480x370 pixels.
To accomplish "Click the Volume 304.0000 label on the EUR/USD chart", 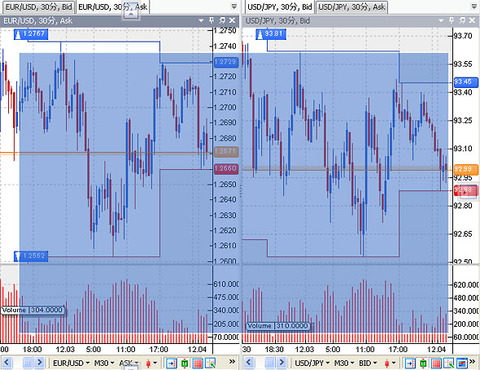I will click(33, 310).
